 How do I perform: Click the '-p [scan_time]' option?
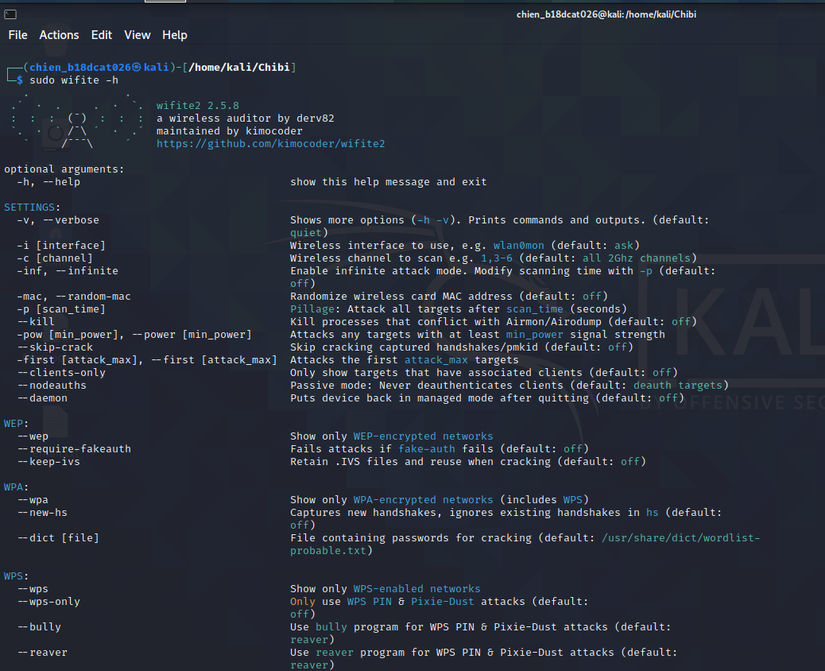point(61,309)
